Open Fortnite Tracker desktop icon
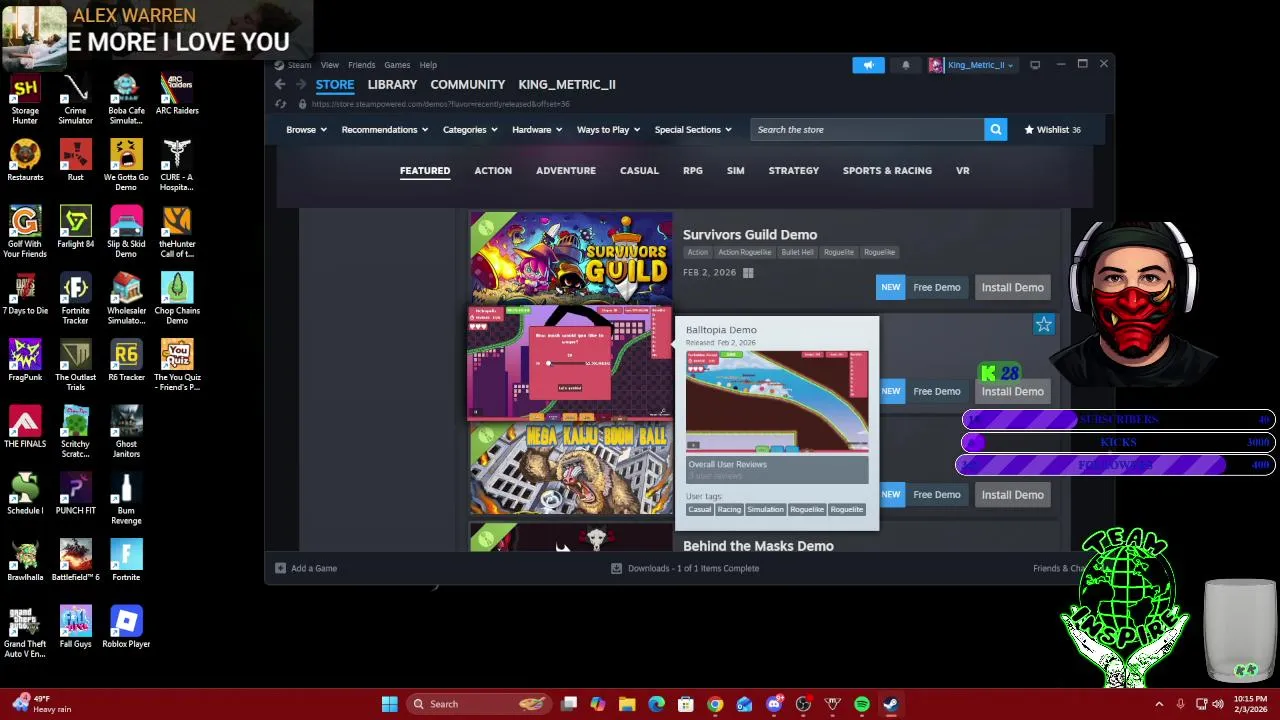1280x720 pixels. point(75,299)
